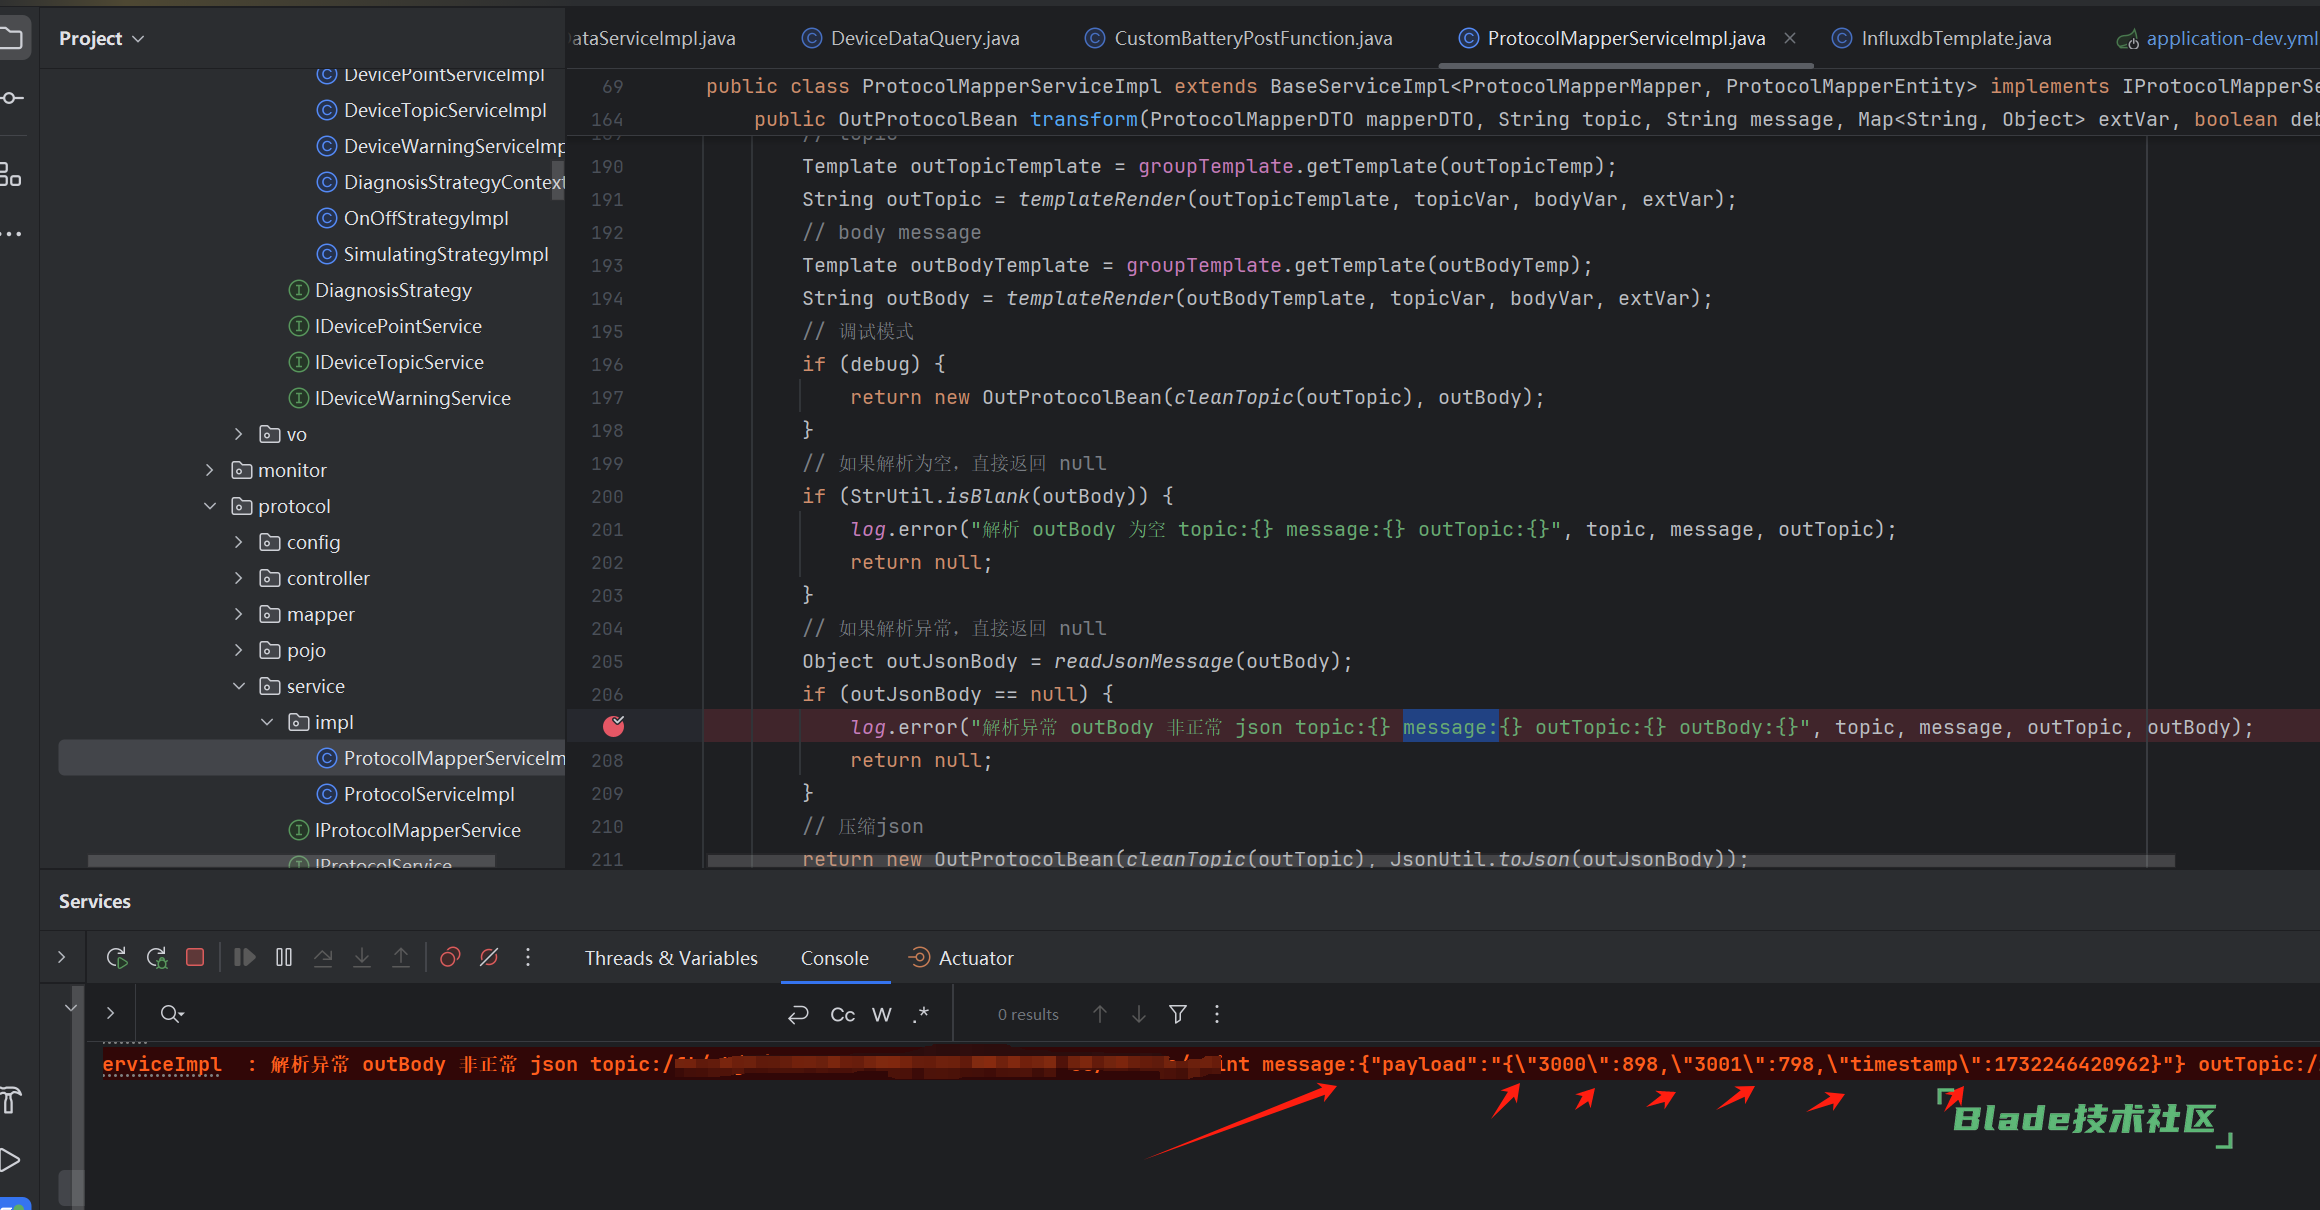This screenshot has height=1210, width=2320.
Task: Click the Project tool window folder icon
Action: click(11, 38)
